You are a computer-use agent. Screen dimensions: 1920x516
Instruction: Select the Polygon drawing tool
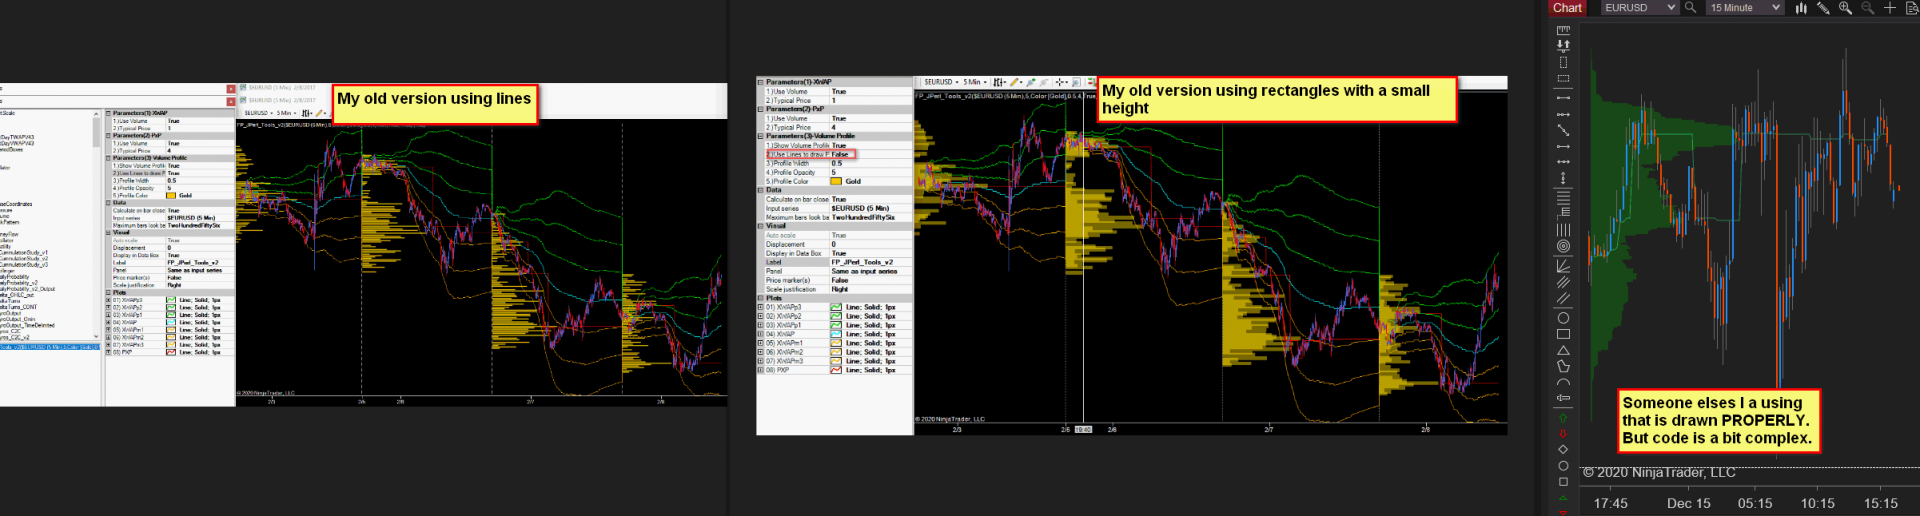coord(1563,366)
